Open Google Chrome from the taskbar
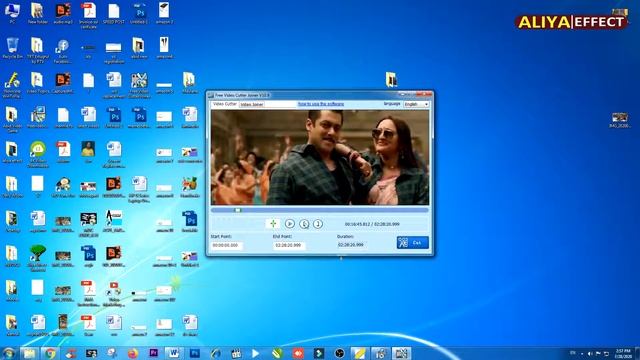640x360 pixels. click(50, 353)
